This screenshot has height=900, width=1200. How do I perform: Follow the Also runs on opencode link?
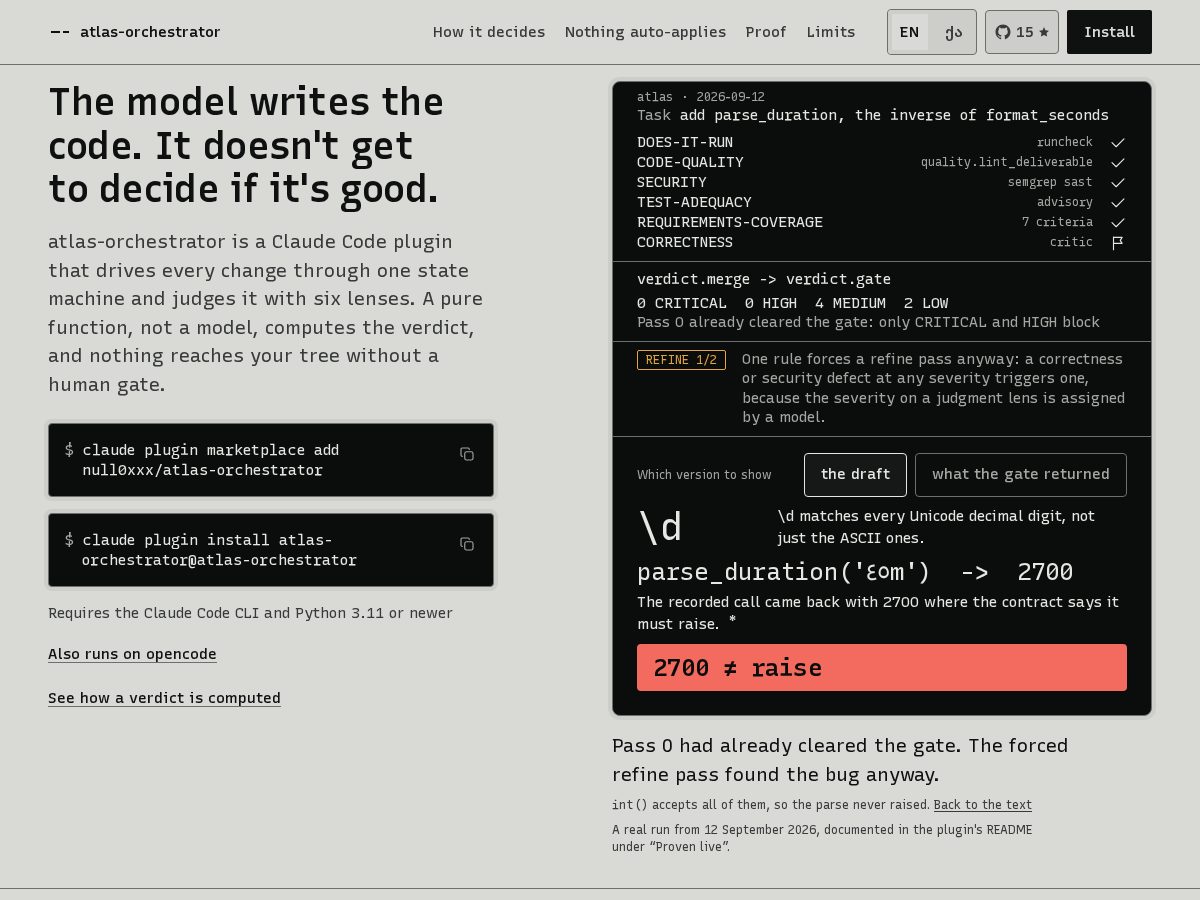click(132, 654)
